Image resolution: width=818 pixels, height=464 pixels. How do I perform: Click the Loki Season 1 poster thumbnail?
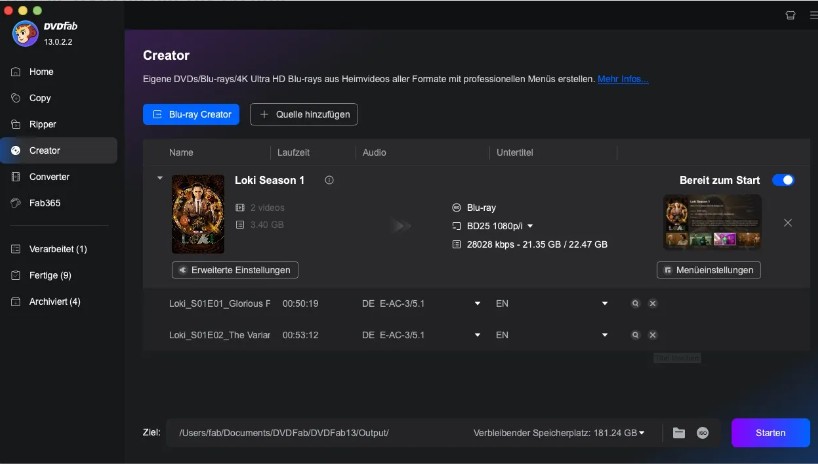click(x=198, y=214)
